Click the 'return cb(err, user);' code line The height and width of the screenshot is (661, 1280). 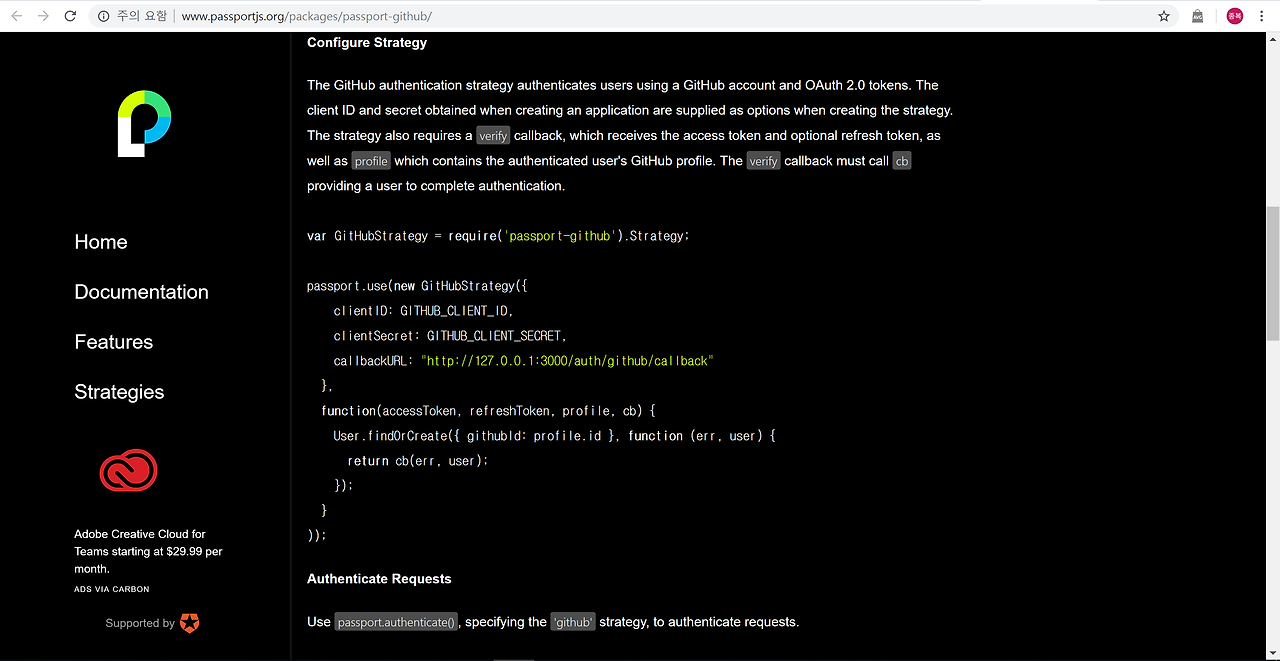tap(418, 461)
